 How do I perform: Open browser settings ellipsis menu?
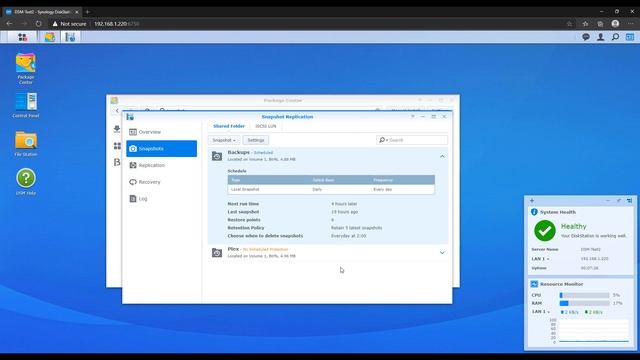[x=630, y=24]
